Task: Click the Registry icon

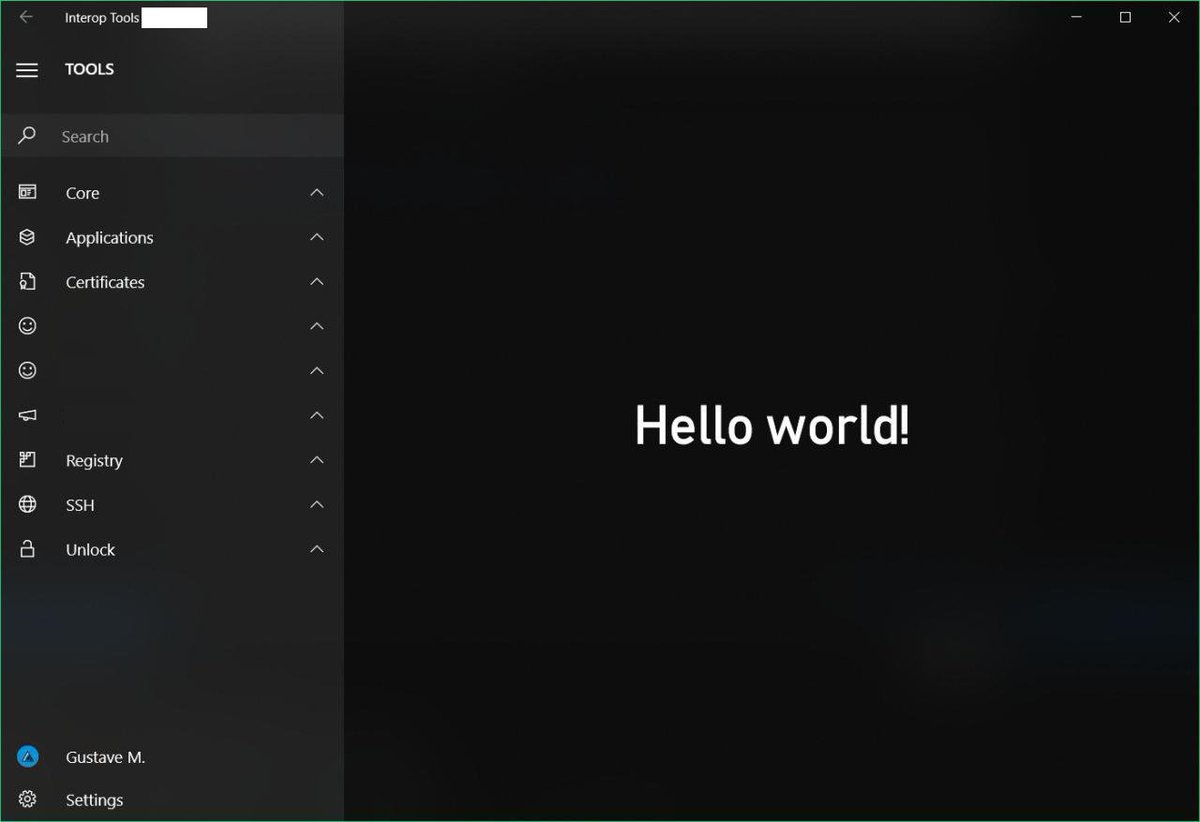Action: click(27, 460)
